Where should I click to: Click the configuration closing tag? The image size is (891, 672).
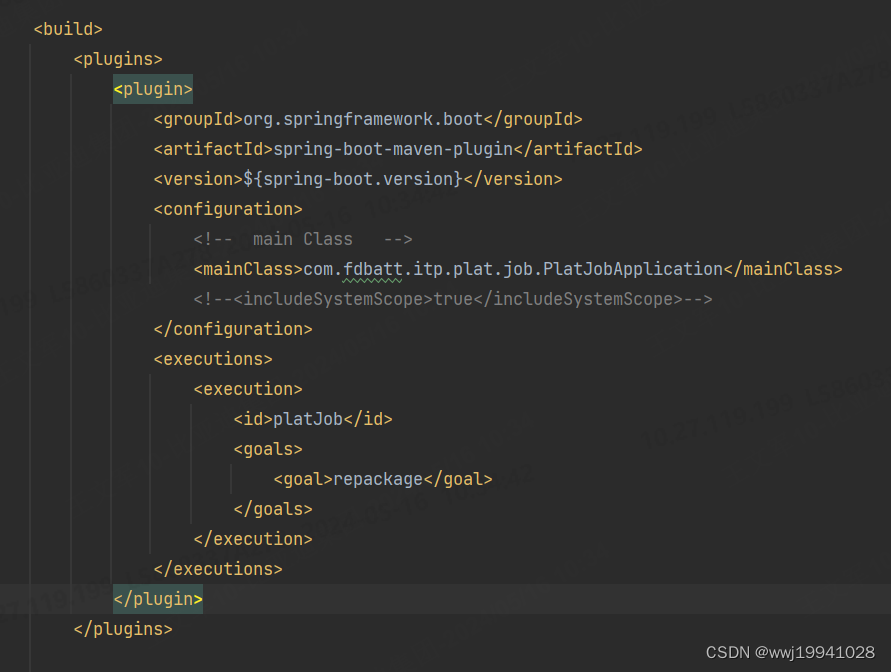(233, 329)
